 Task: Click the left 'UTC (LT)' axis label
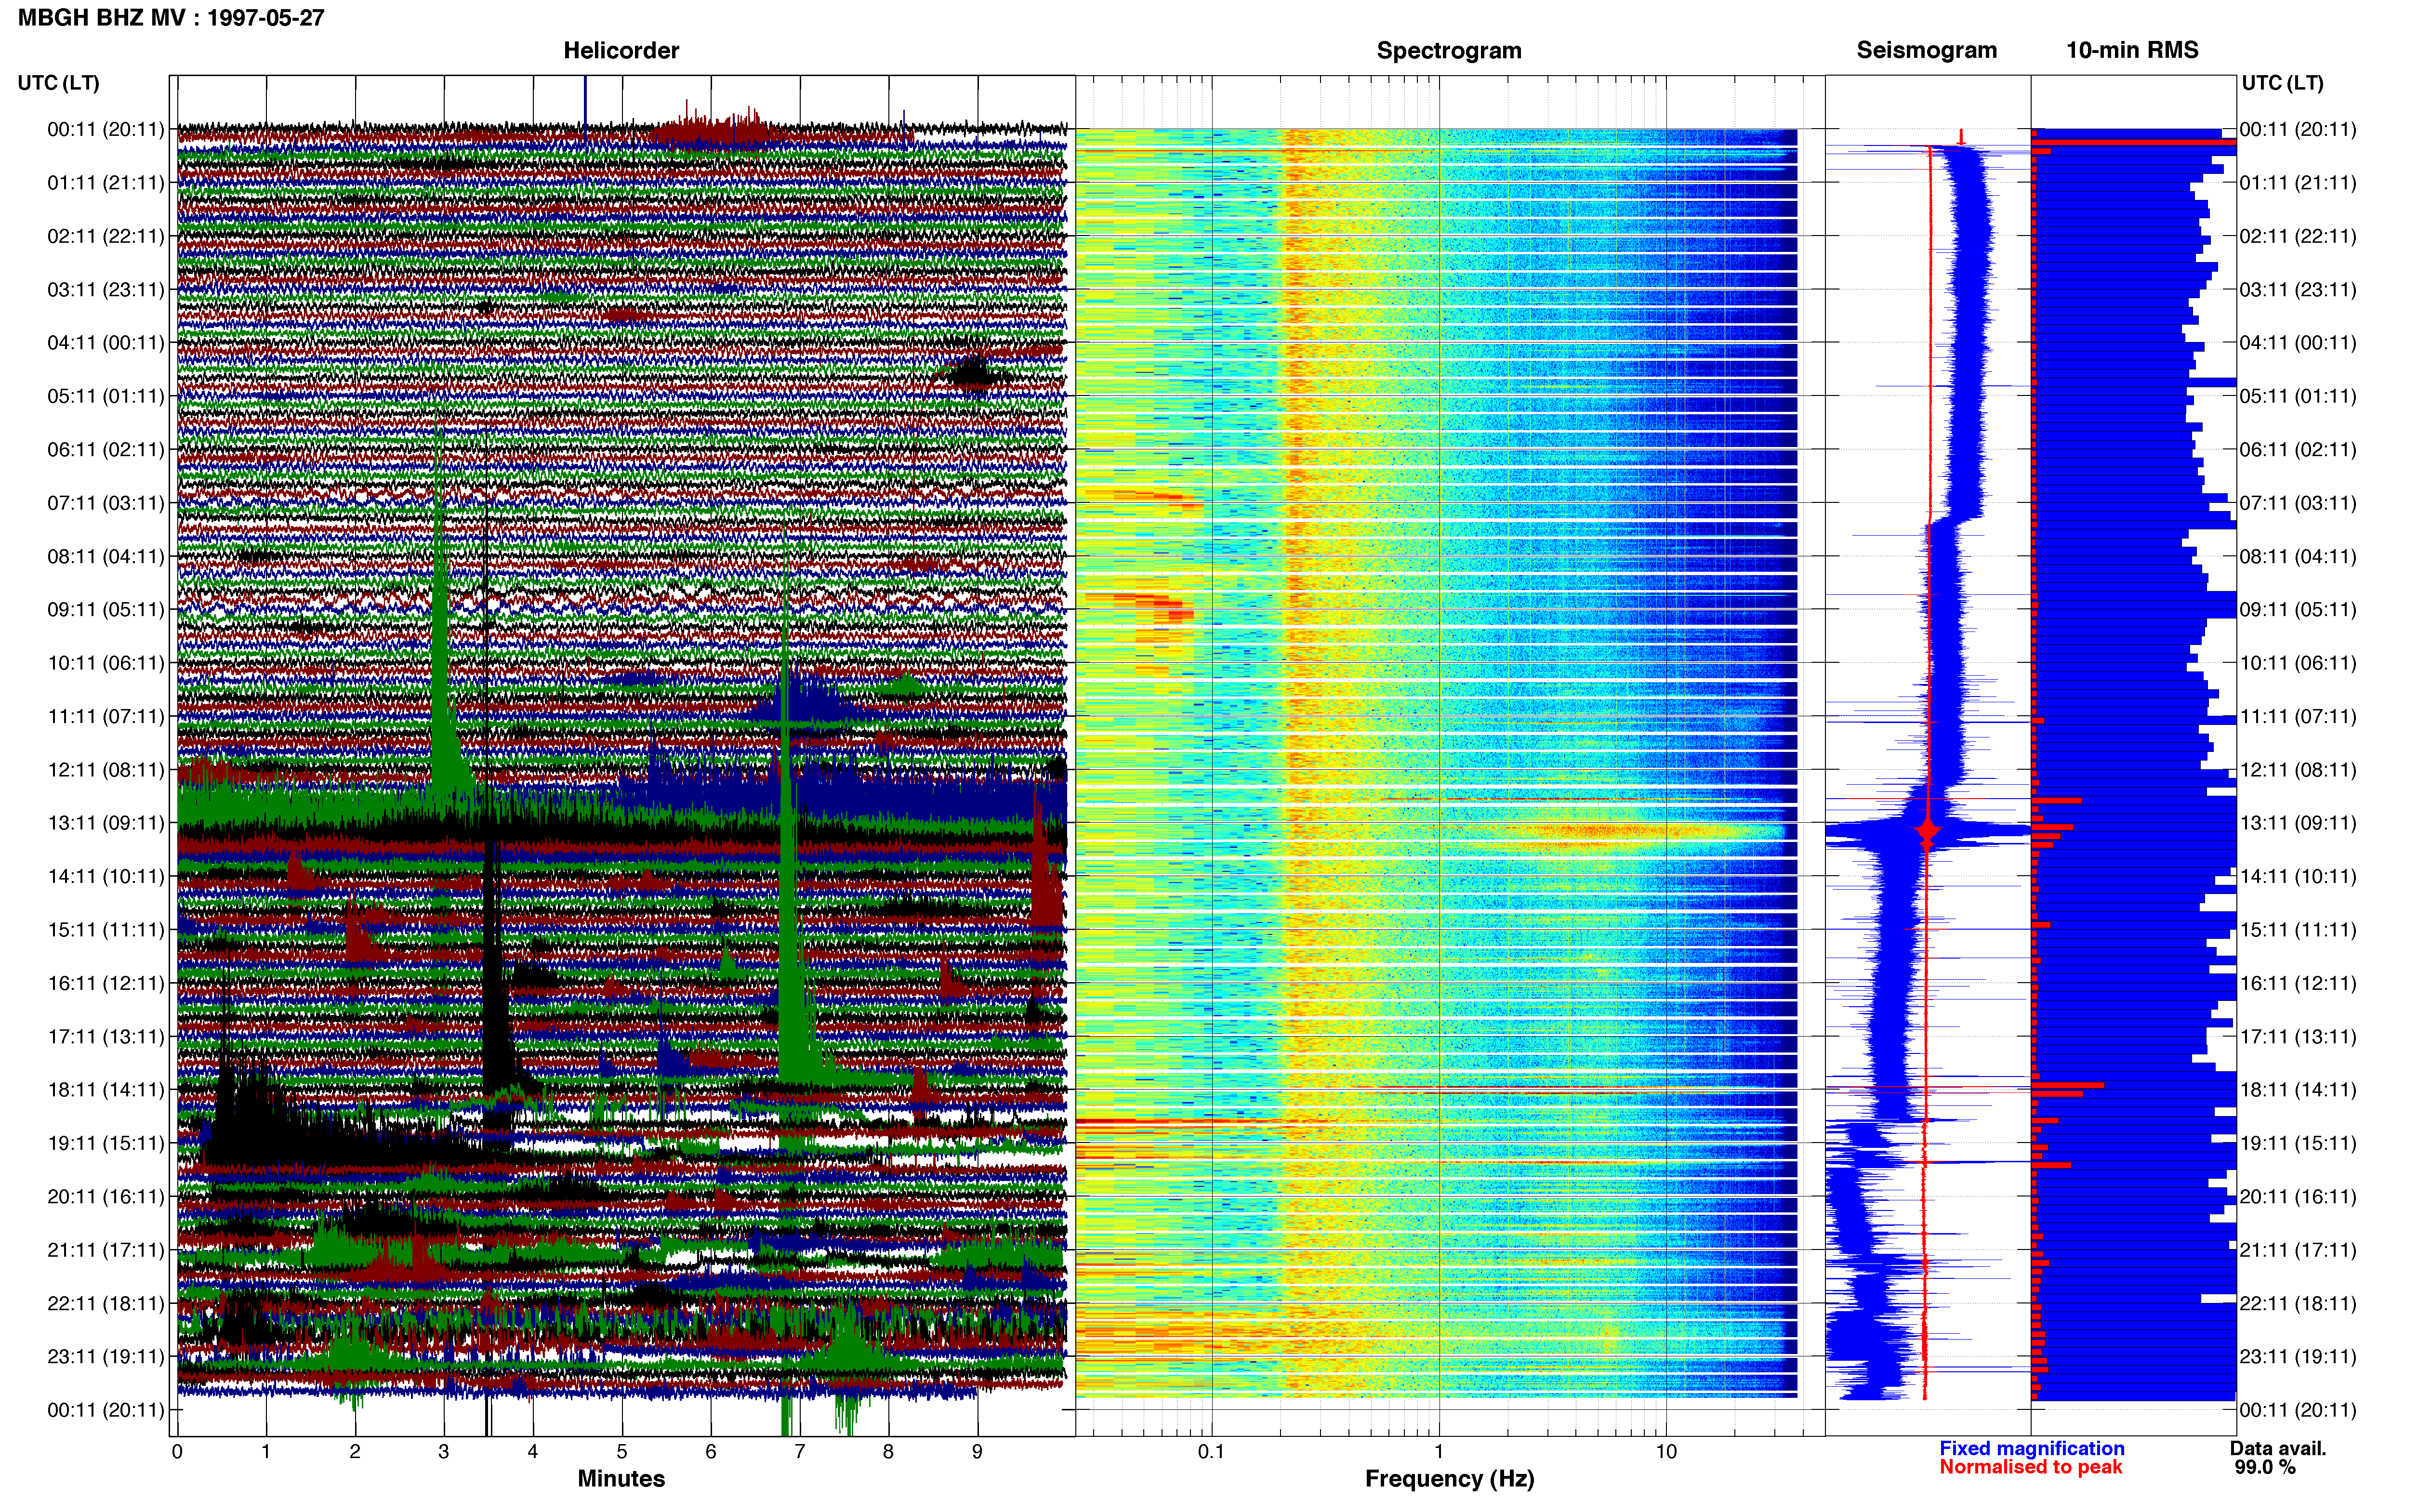[x=59, y=83]
